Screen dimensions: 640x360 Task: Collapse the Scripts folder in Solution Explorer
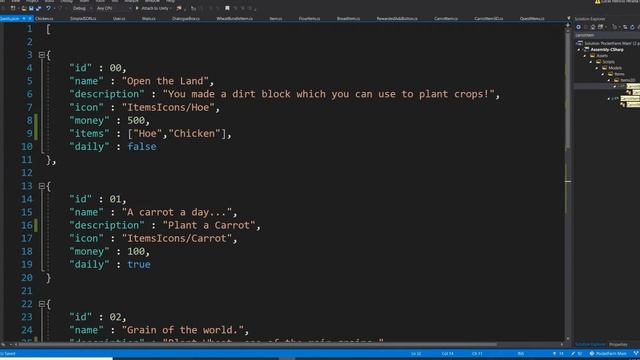click(x=591, y=62)
